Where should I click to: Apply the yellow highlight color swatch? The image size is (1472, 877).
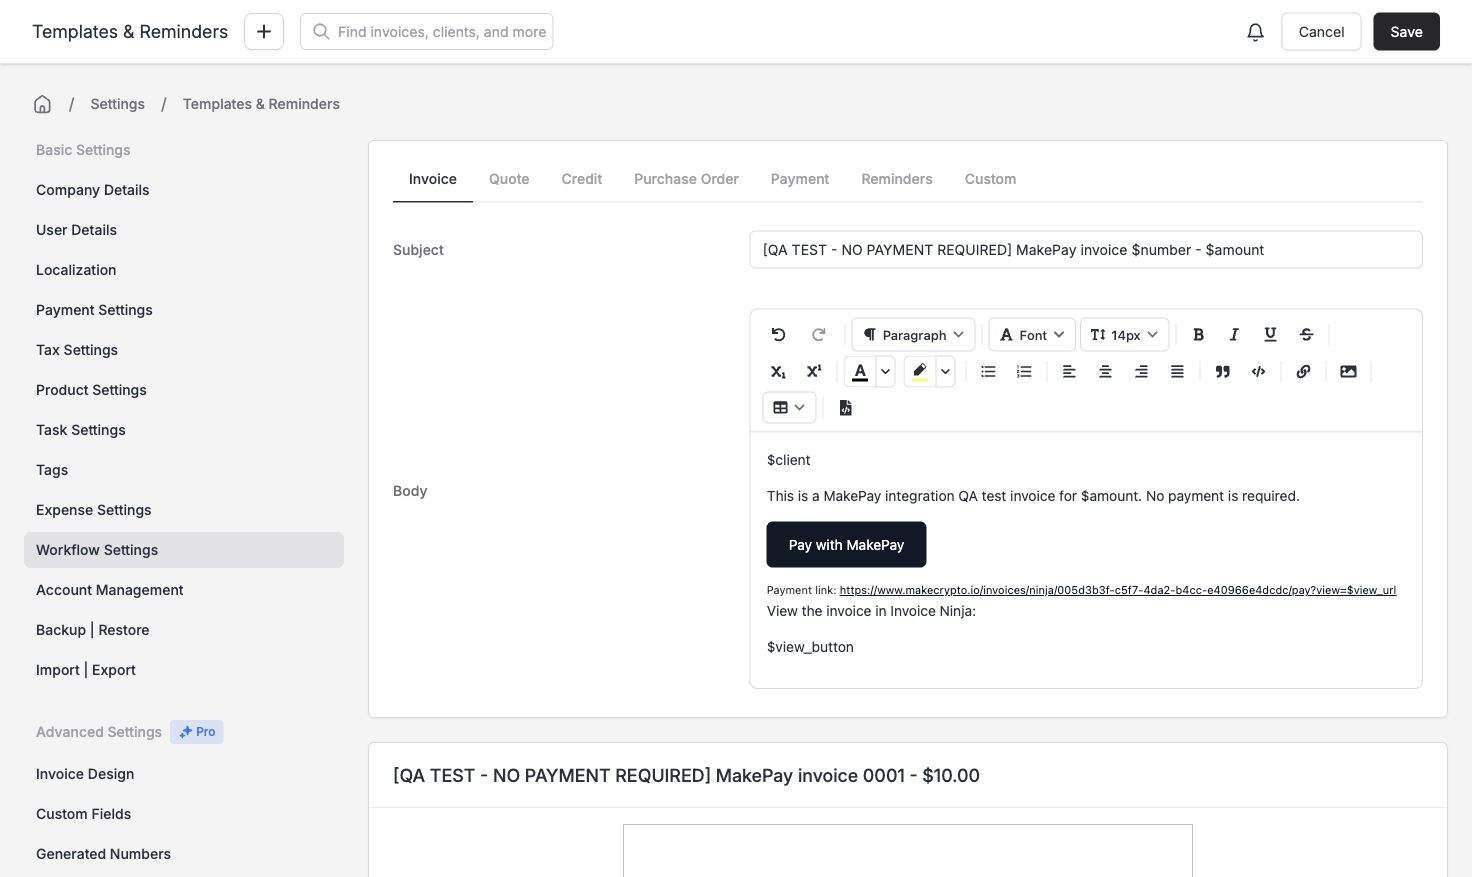(x=920, y=372)
